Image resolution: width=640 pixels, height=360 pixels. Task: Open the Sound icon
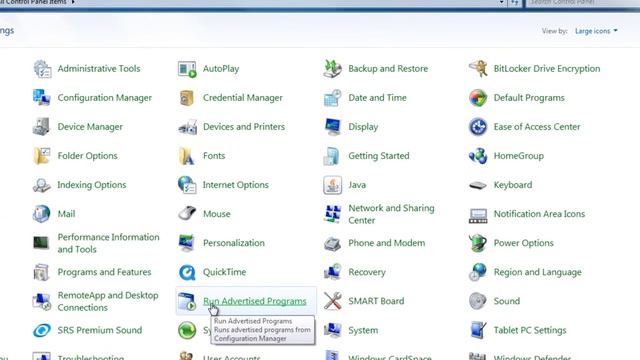pyautogui.click(x=478, y=301)
